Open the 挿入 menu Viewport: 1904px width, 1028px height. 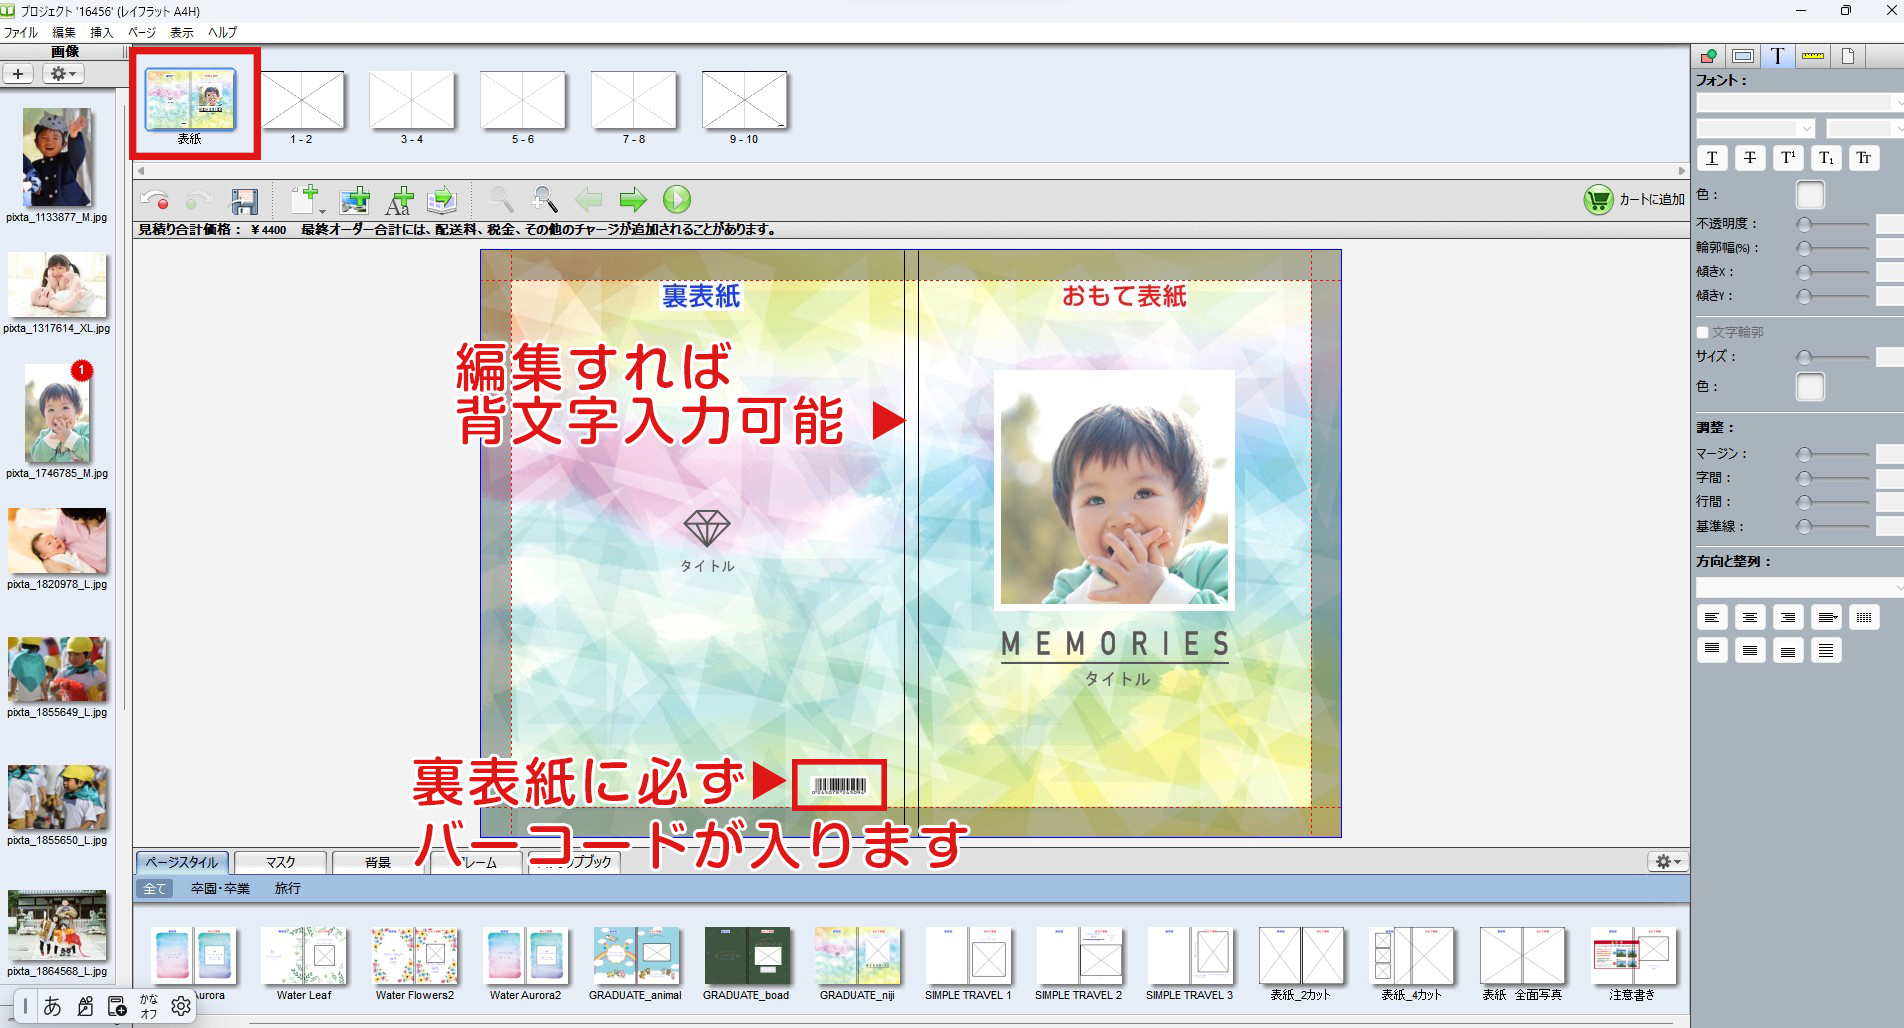click(x=102, y=32)
